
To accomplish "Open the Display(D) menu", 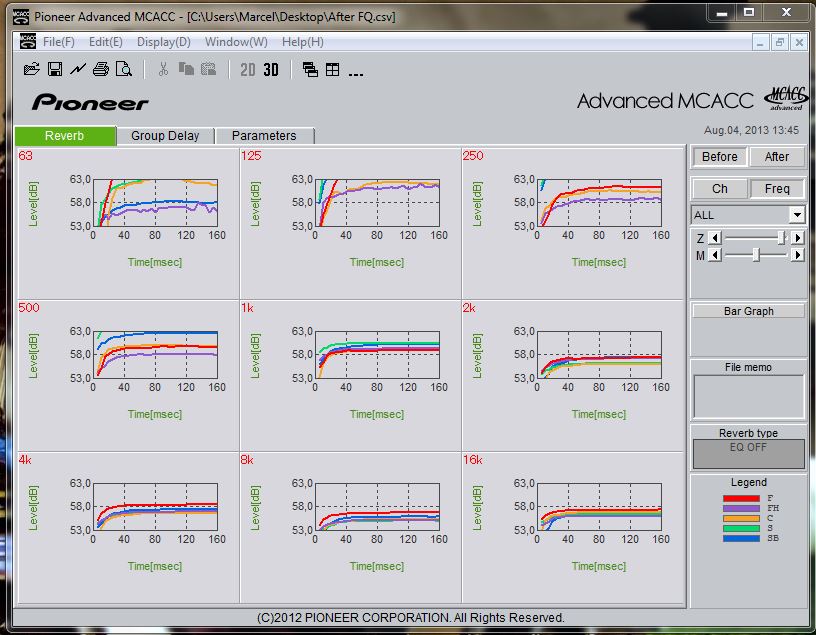I will coord(163,42).
